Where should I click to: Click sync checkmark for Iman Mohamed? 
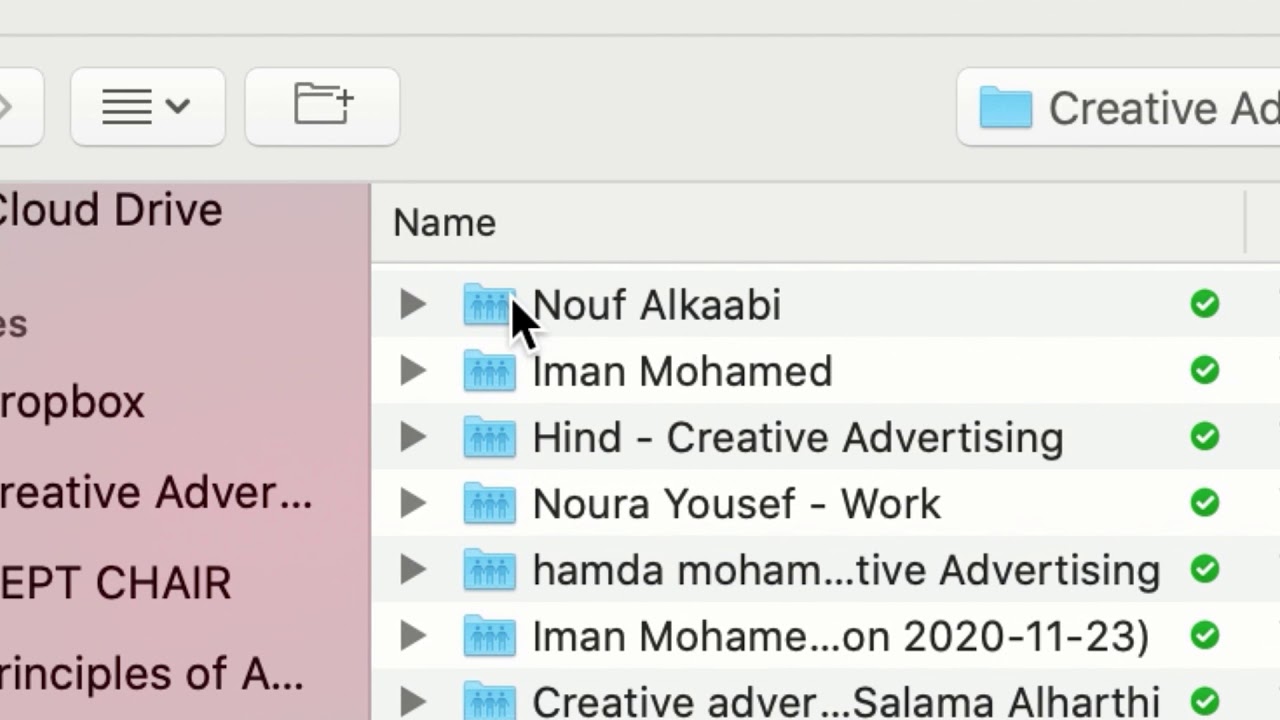click(1205, 370)
